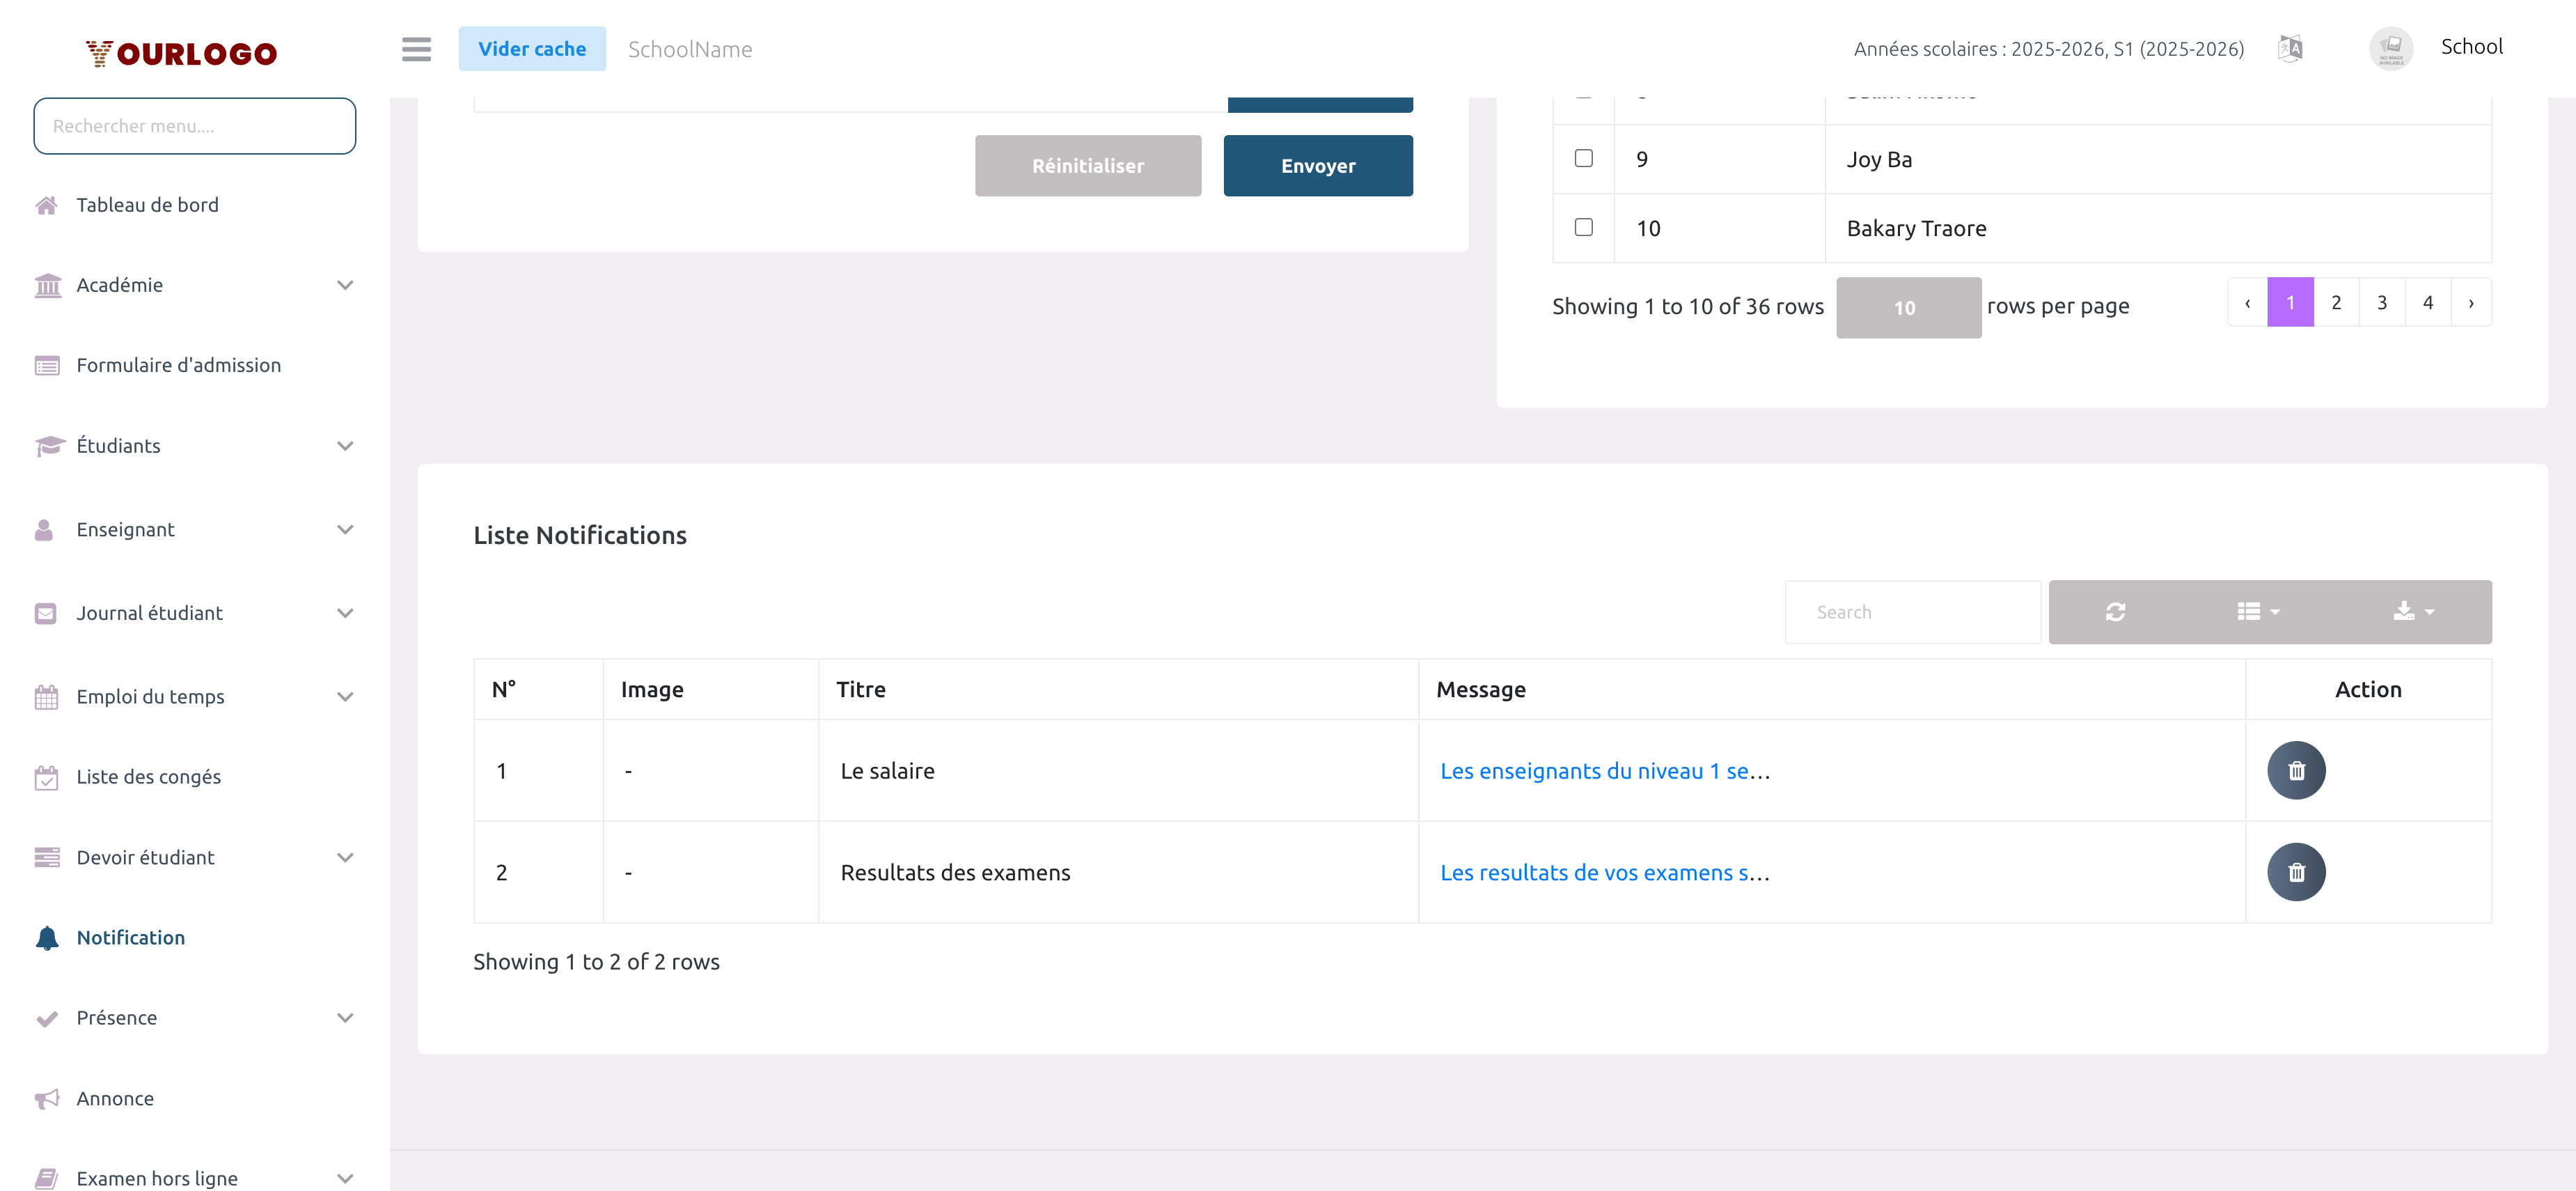Open Examen hors ligne in the sidebar
Viewport: 2576px width, 1191px height.
(157, 1177)
